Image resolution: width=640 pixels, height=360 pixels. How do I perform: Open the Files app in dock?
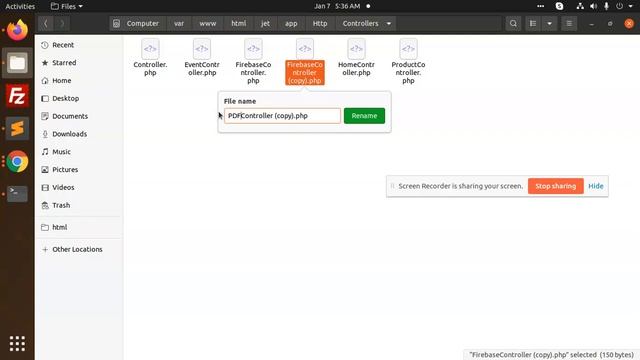point(17,63)
